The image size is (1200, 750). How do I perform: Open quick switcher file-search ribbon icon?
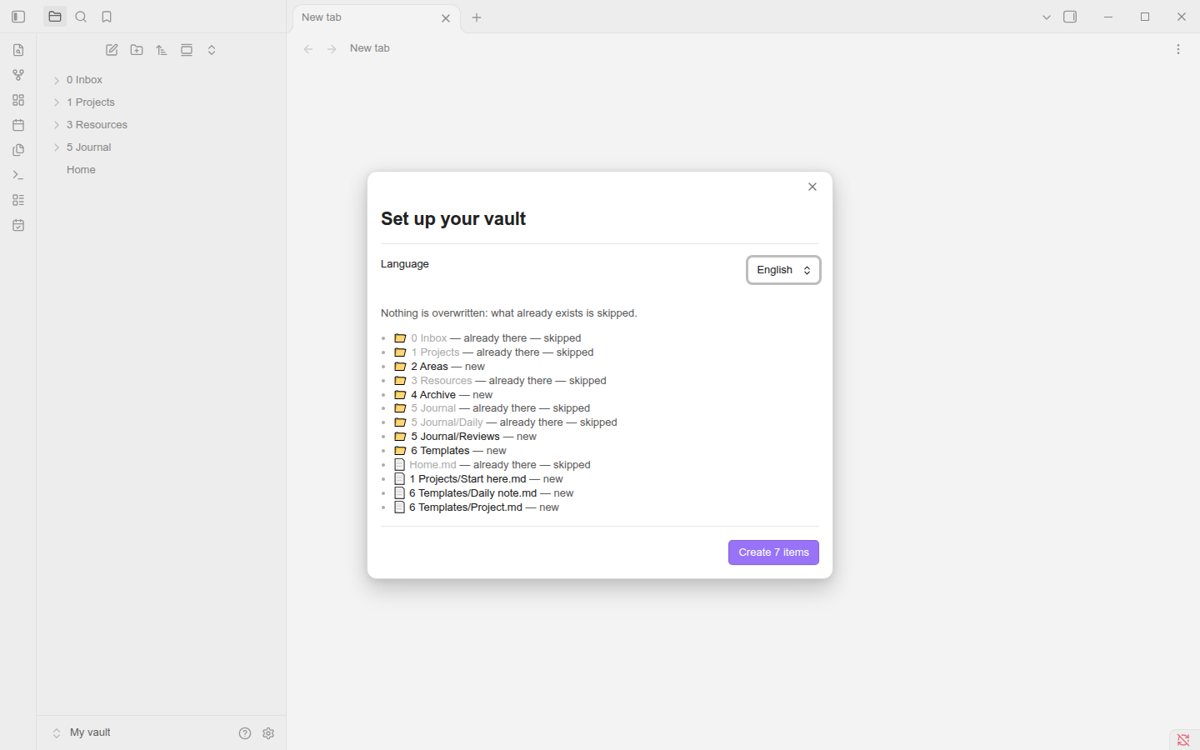click(18, 50)
